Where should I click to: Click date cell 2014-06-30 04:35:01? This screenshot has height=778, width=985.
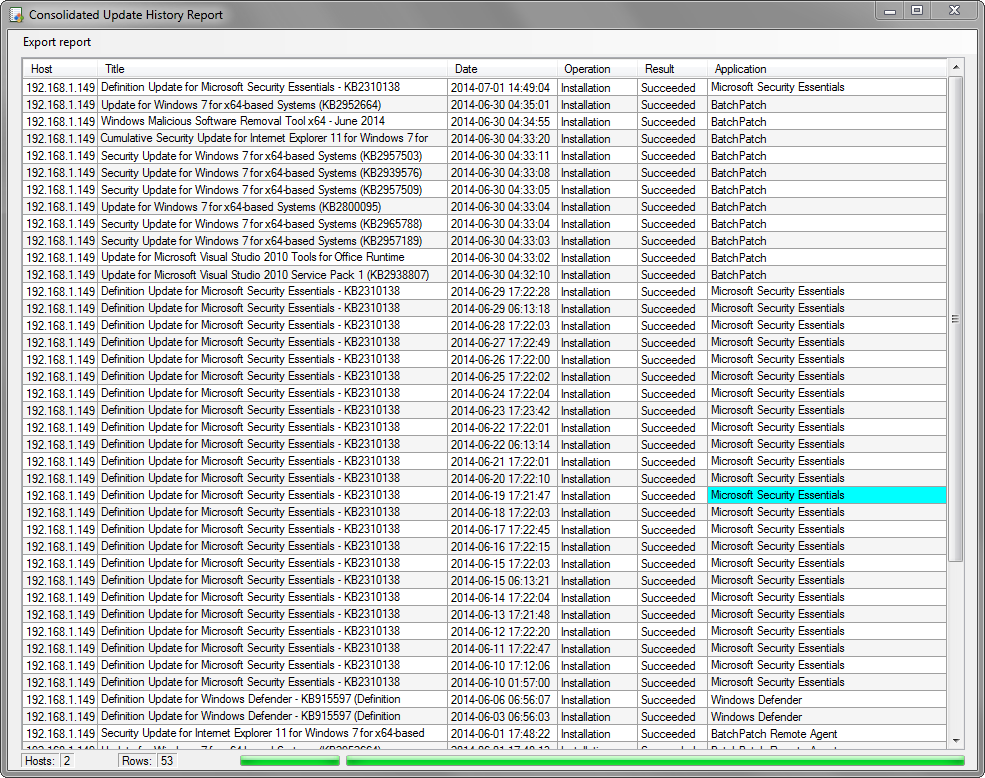click(502, 105)
